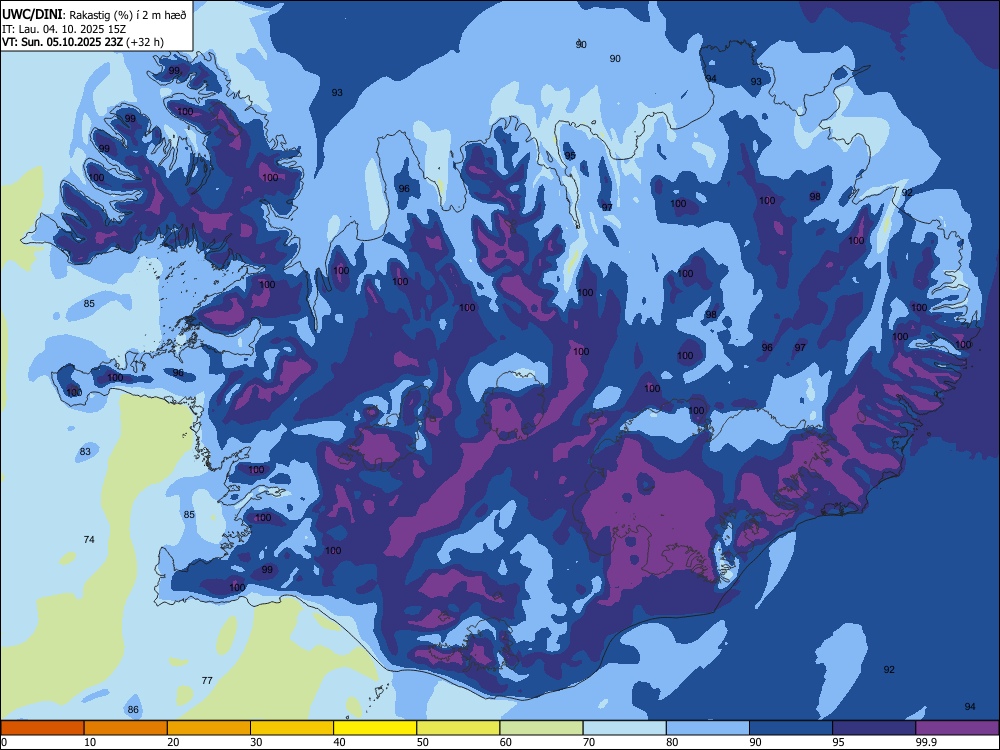This screenshot has width=1000, height=750.
Task: Click the indigo 95–99.9 legend swatch
Action: coord(874,728)
